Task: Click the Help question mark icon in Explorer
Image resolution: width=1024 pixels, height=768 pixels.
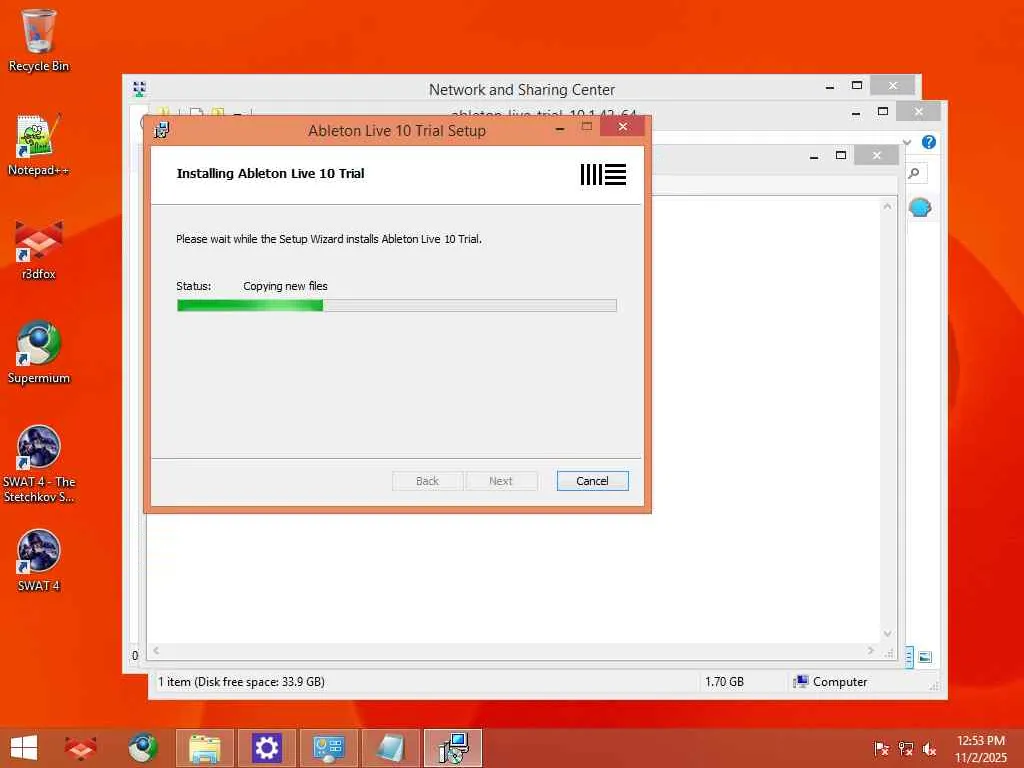Action: (929, 142)
